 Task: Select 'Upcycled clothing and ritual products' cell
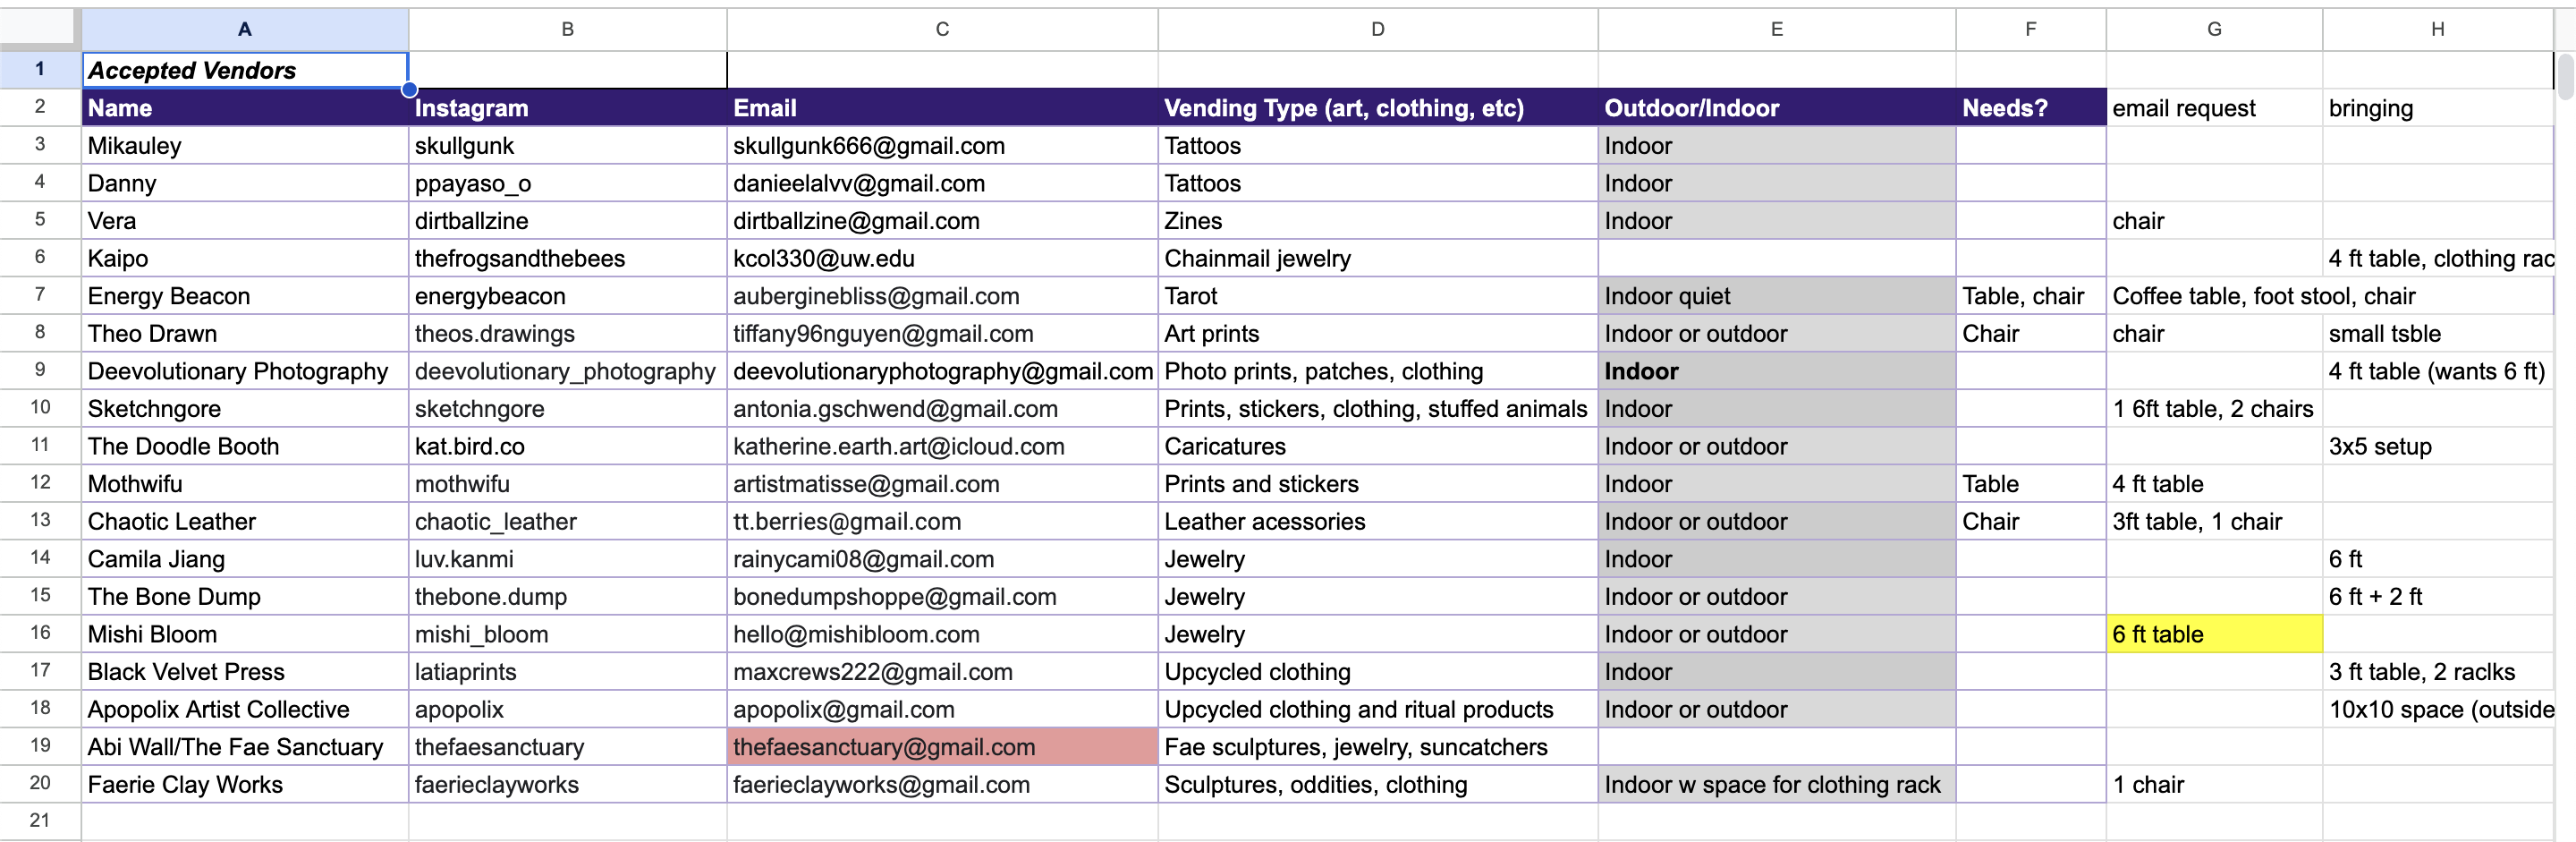point(1378,709)
